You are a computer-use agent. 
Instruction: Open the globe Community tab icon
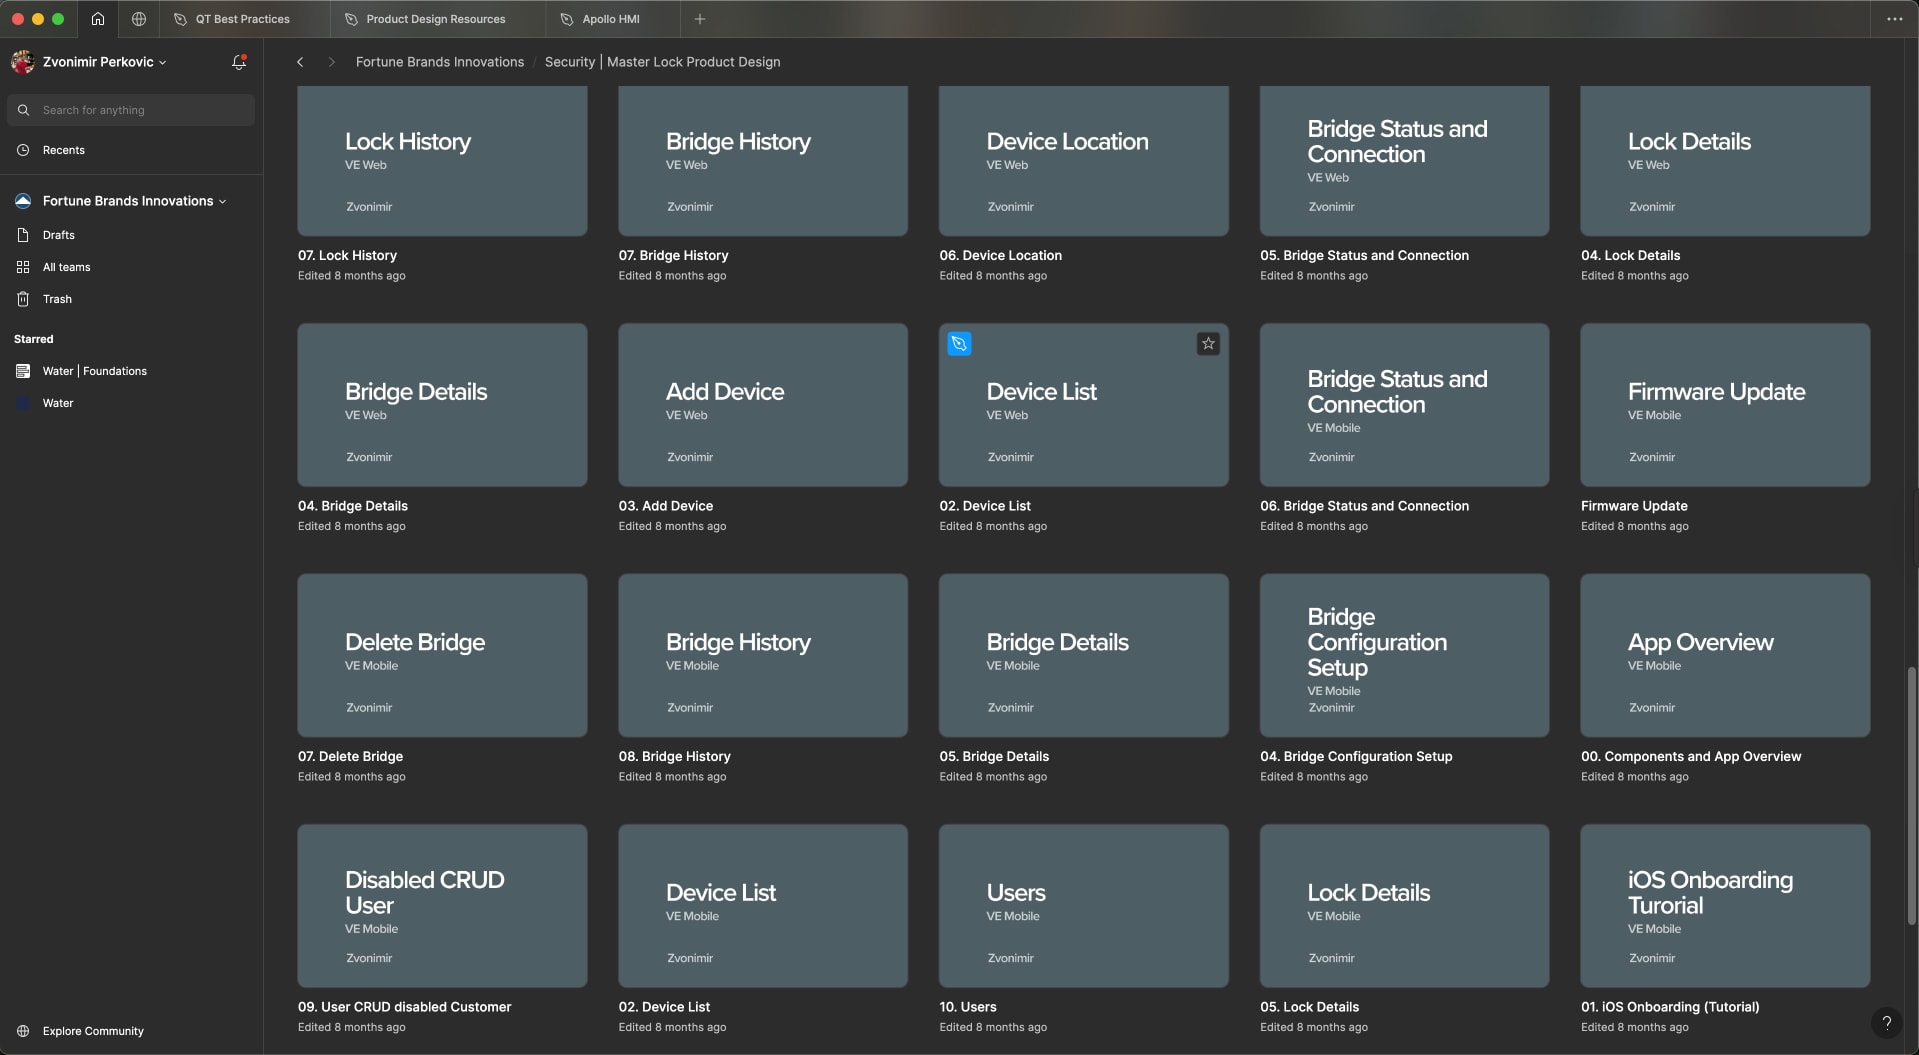[x=139, y=19]
